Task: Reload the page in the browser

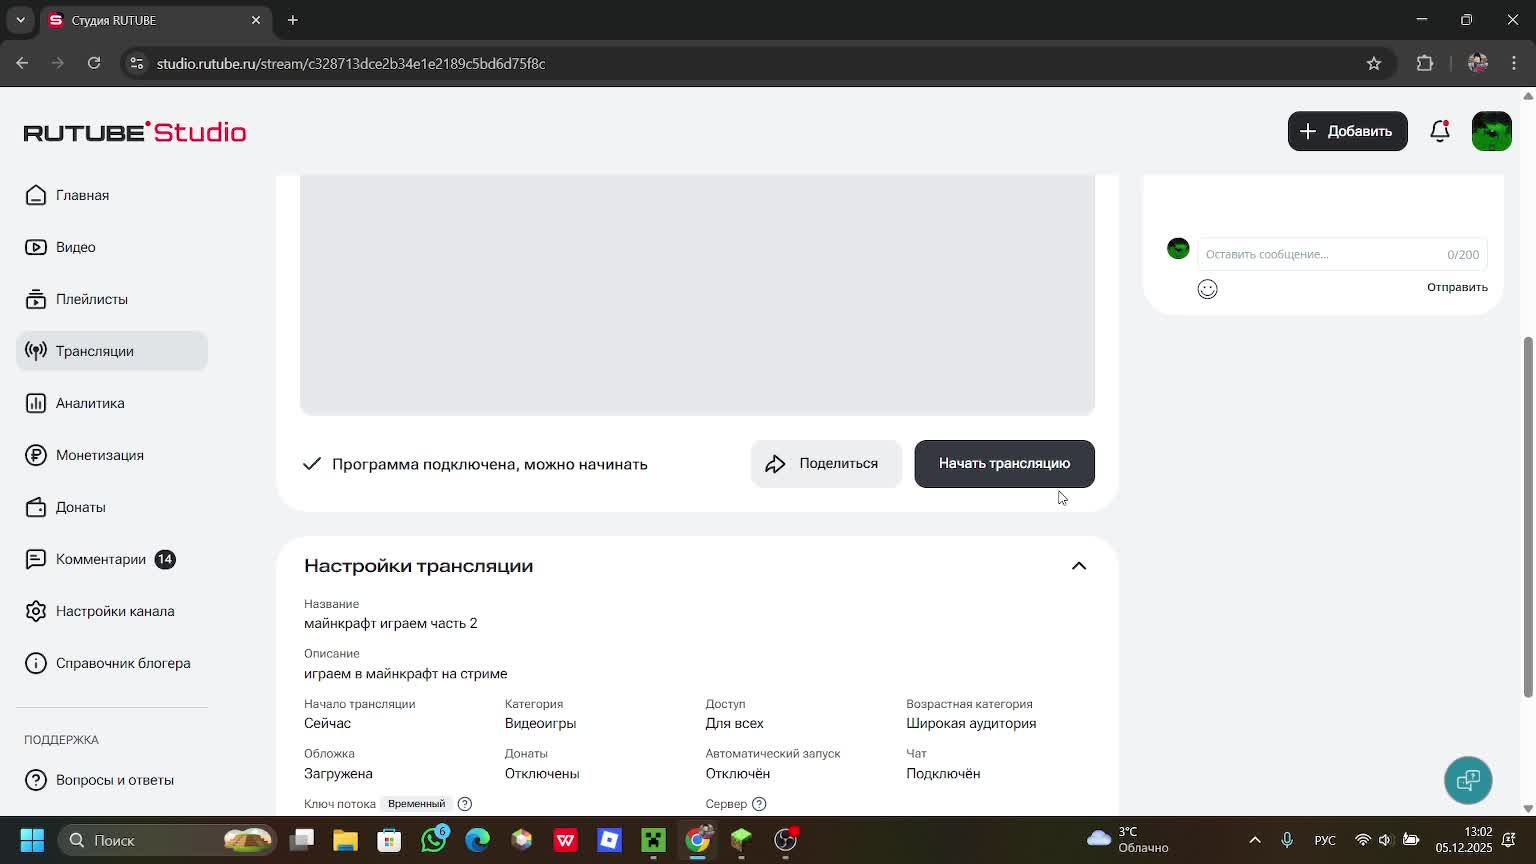Action: (x=94, y=63)
